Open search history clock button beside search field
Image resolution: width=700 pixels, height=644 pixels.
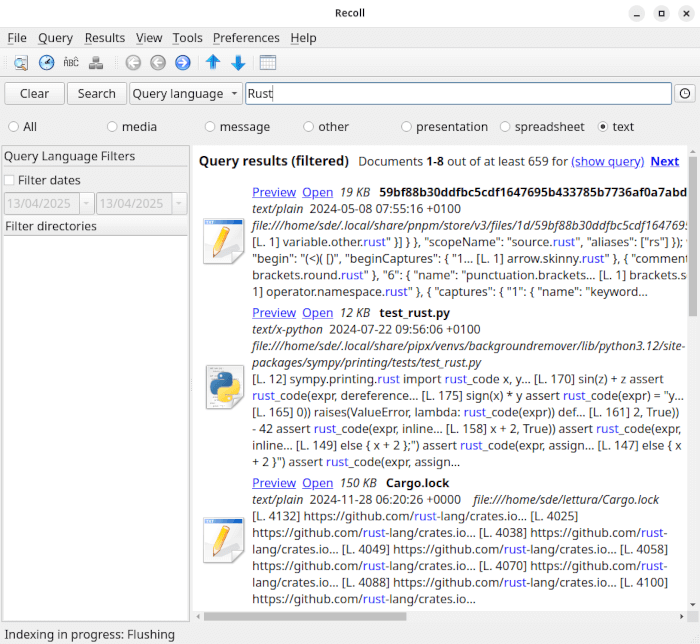click(x=685, y=94)
